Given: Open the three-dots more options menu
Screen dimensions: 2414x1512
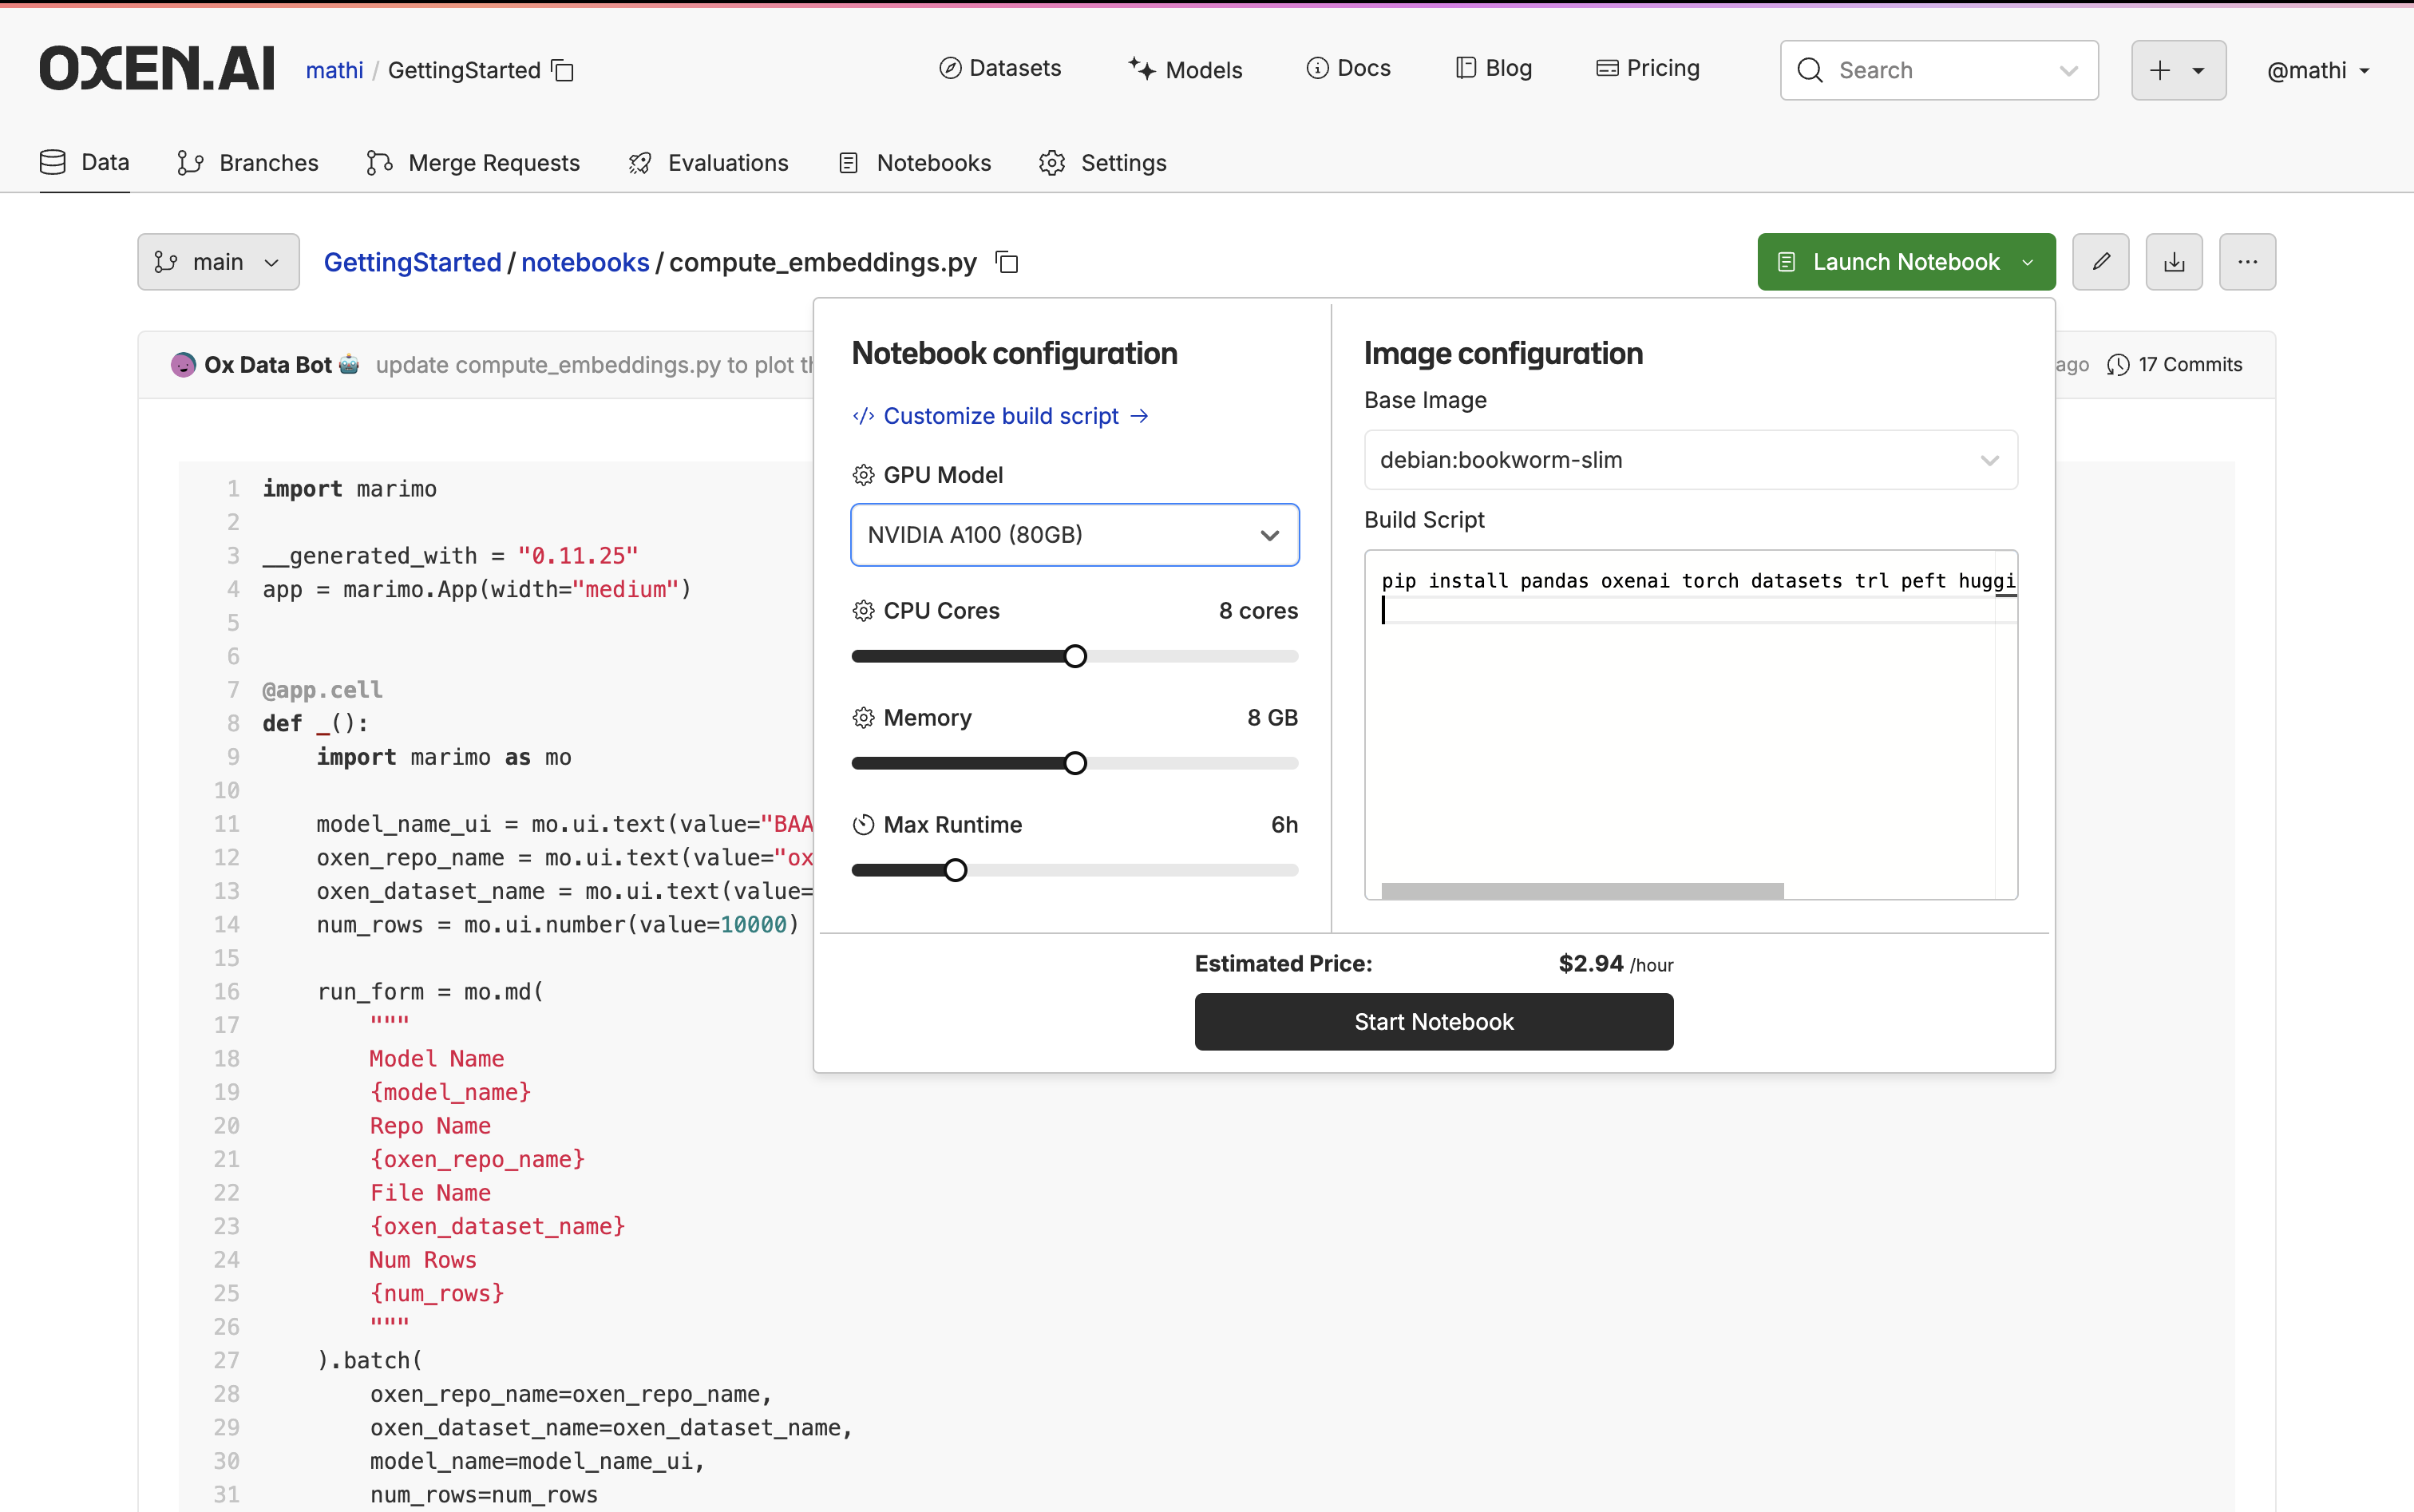Looking at the screenshot, I should click(2247, 262).
